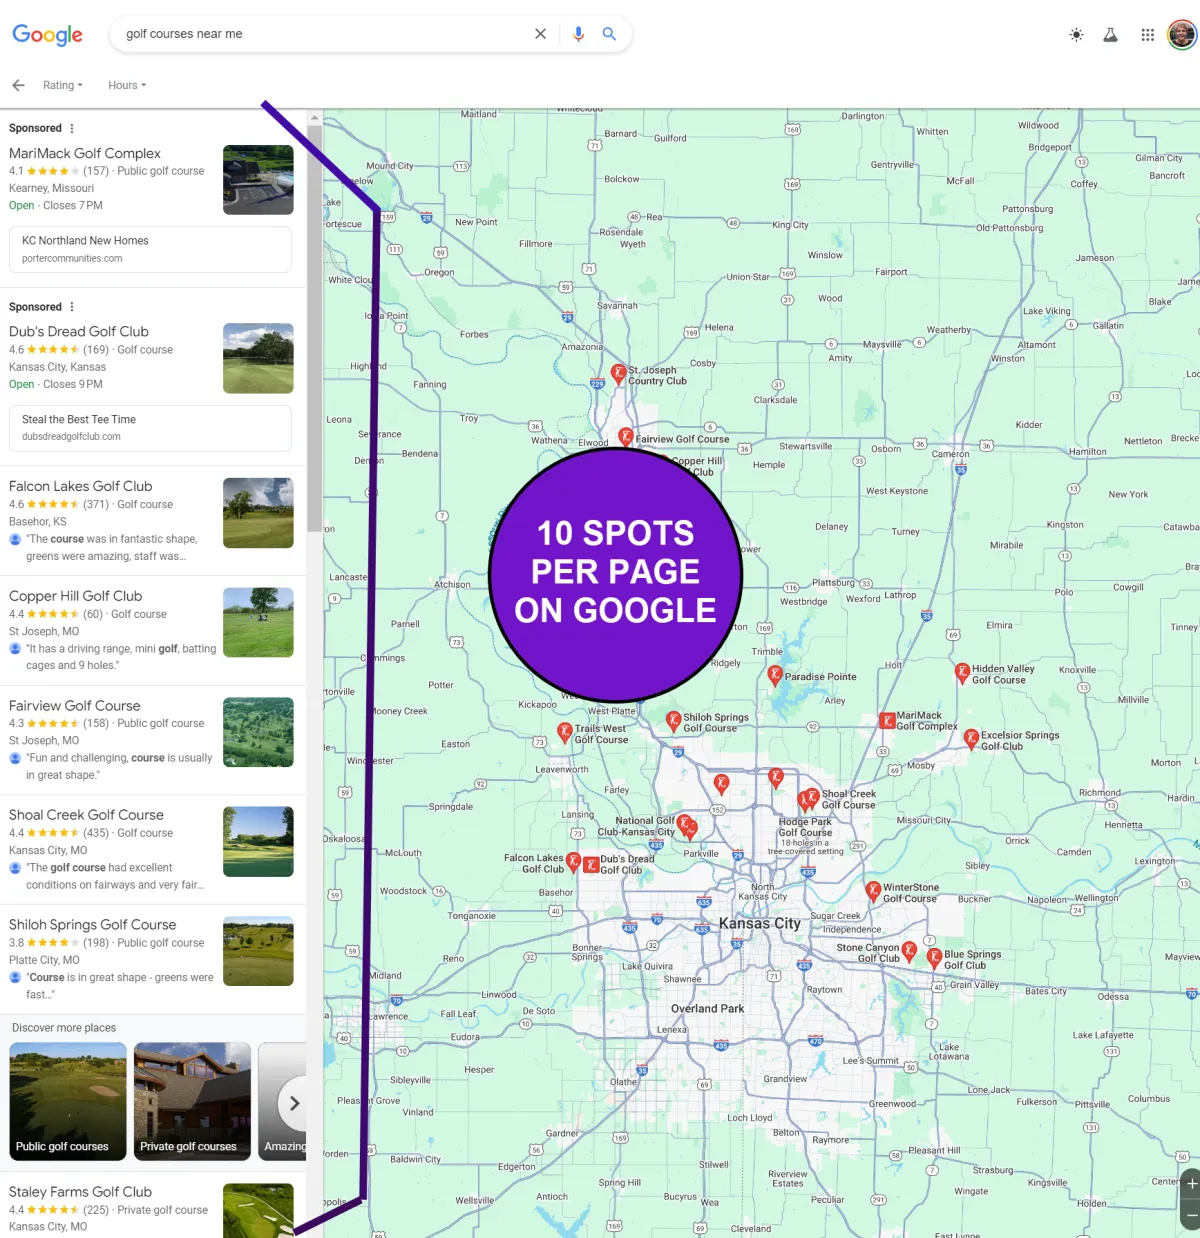Click Falcon Lakes Golf Club pin

573,861
